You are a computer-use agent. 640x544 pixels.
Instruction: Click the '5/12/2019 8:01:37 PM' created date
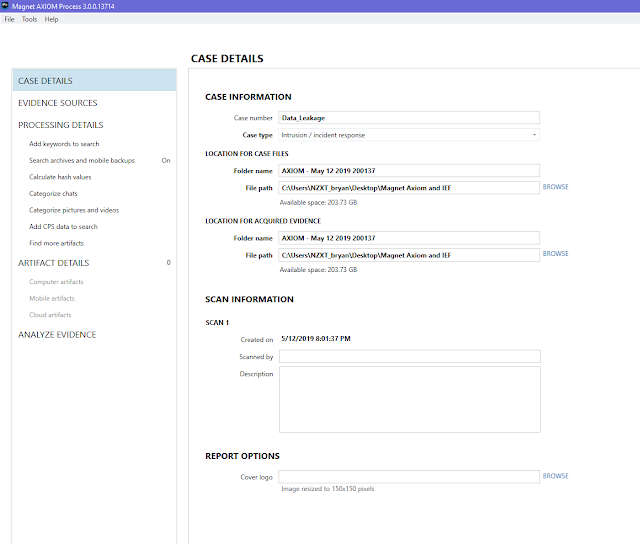[x=316, y=338]
